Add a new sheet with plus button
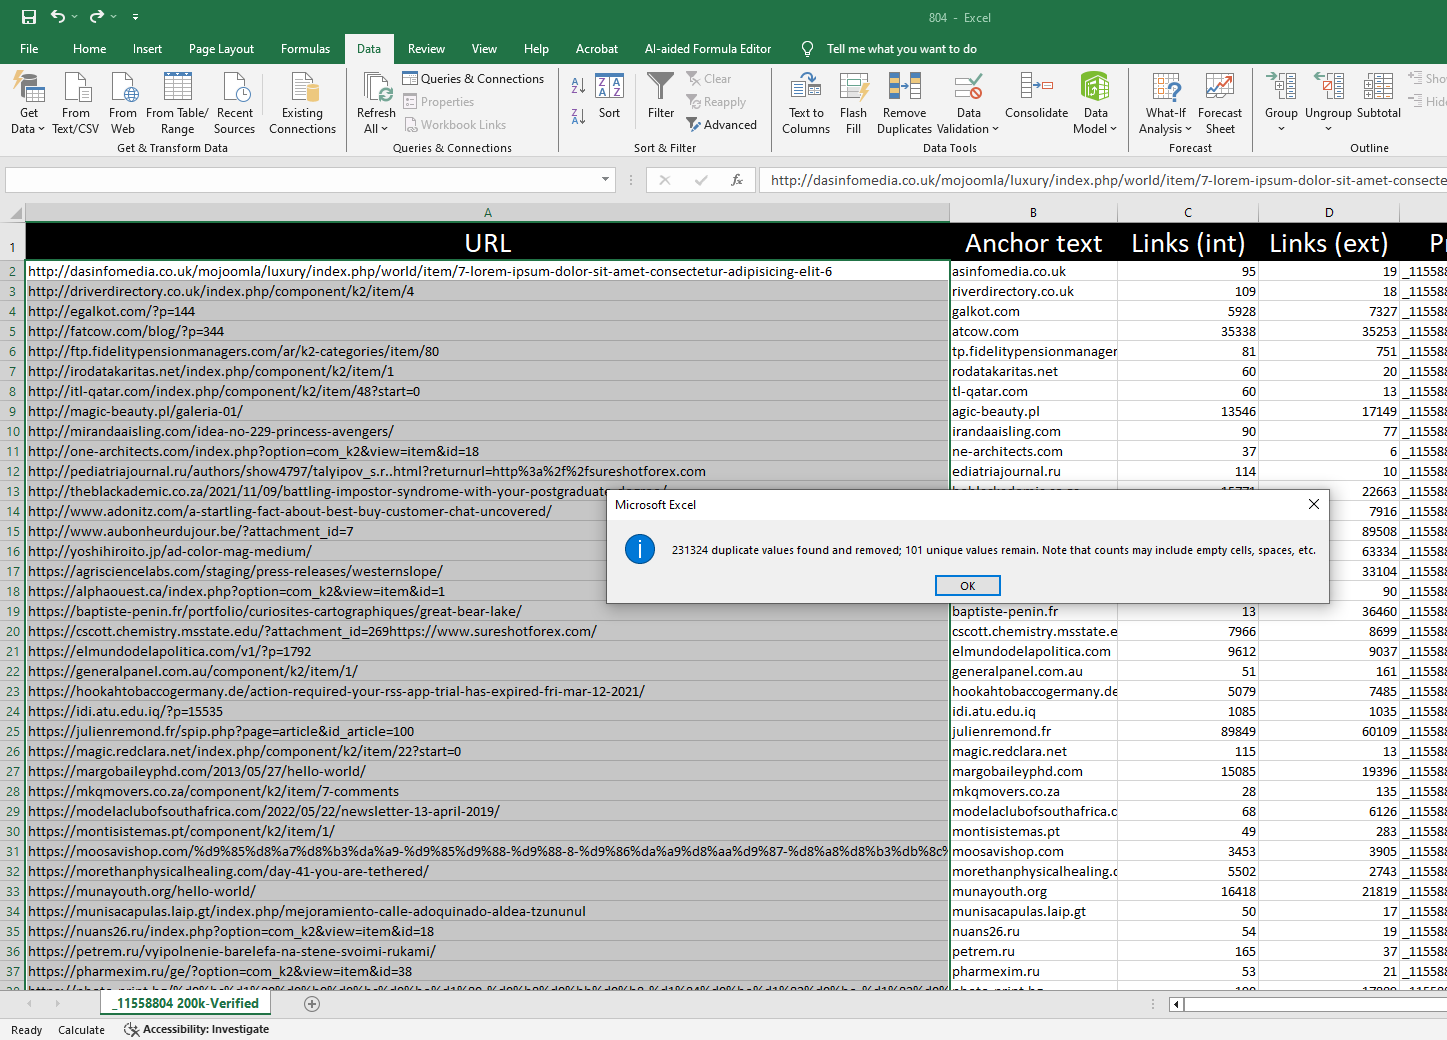 pyautogui.click(x=312, y=1004)
